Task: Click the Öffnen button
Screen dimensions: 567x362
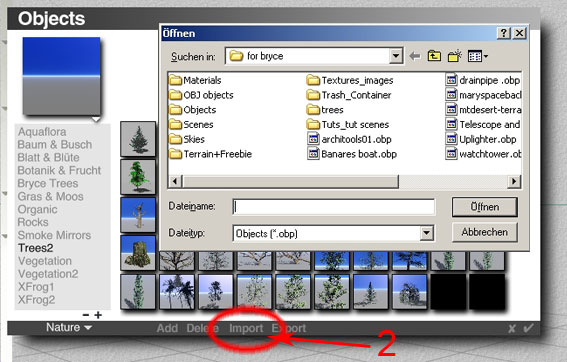Action: click(485, 207)
